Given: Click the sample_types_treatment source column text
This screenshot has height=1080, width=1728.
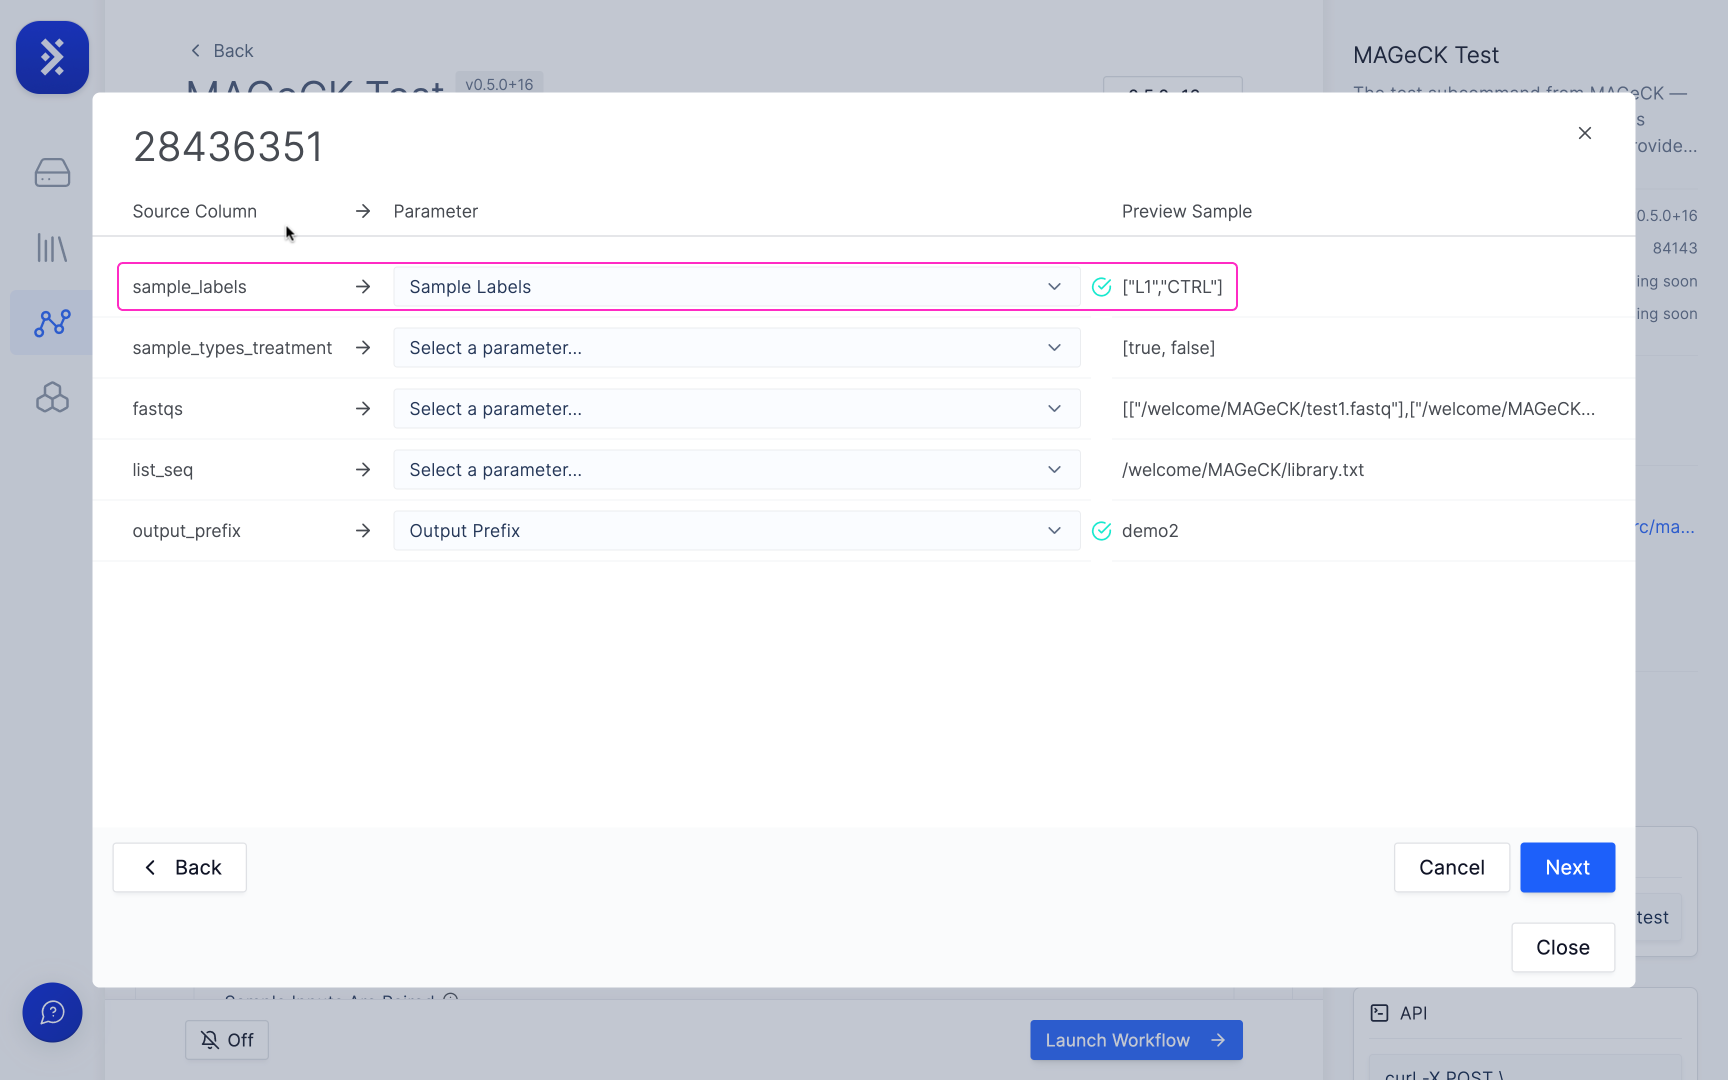Looking at the screenshot, I should pyautogui.click(x=232, y=348).
